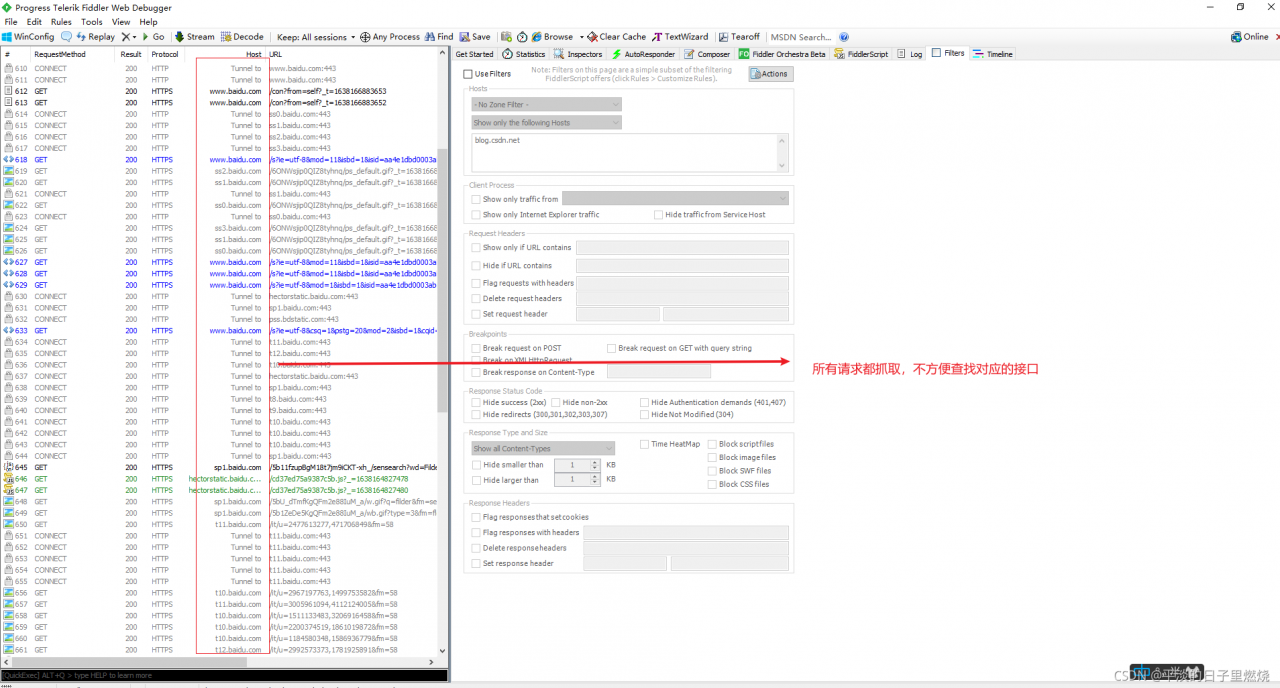Open the TextWizard tool
The width and height of the screenshot is (1280, 688).
click(x=680, y=37)
